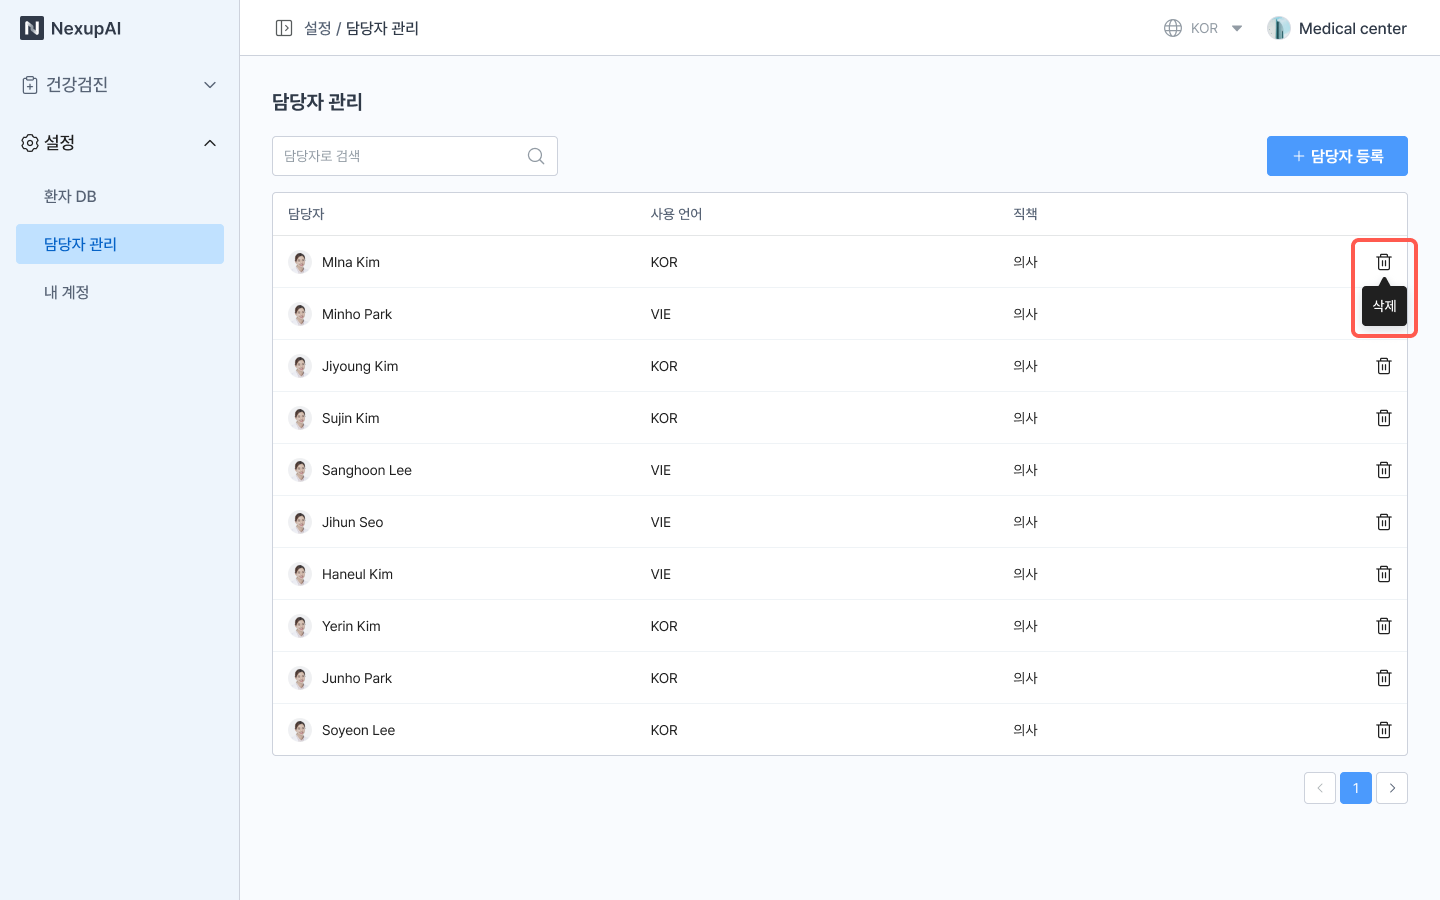Viewport: 1440px width, 900px height.
Task: Click the NexupAI logo
Action: pos(70,28)
